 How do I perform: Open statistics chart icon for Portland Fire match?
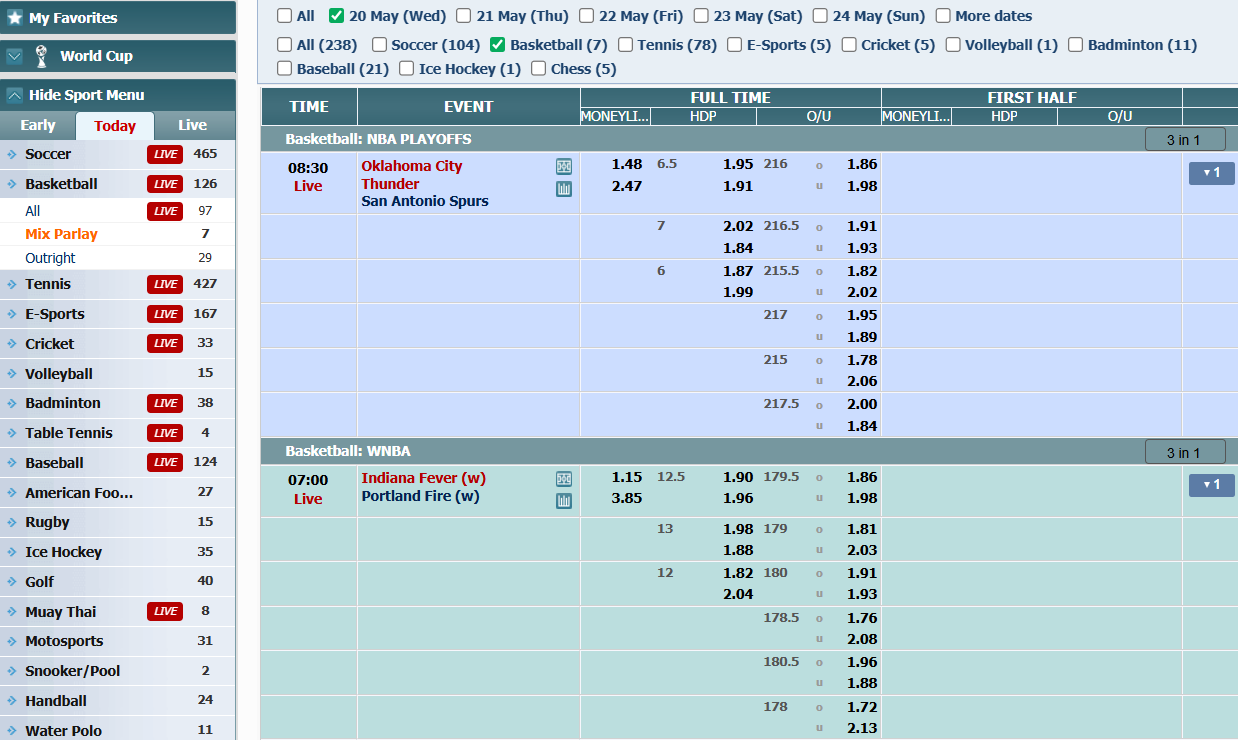point(564,501)
